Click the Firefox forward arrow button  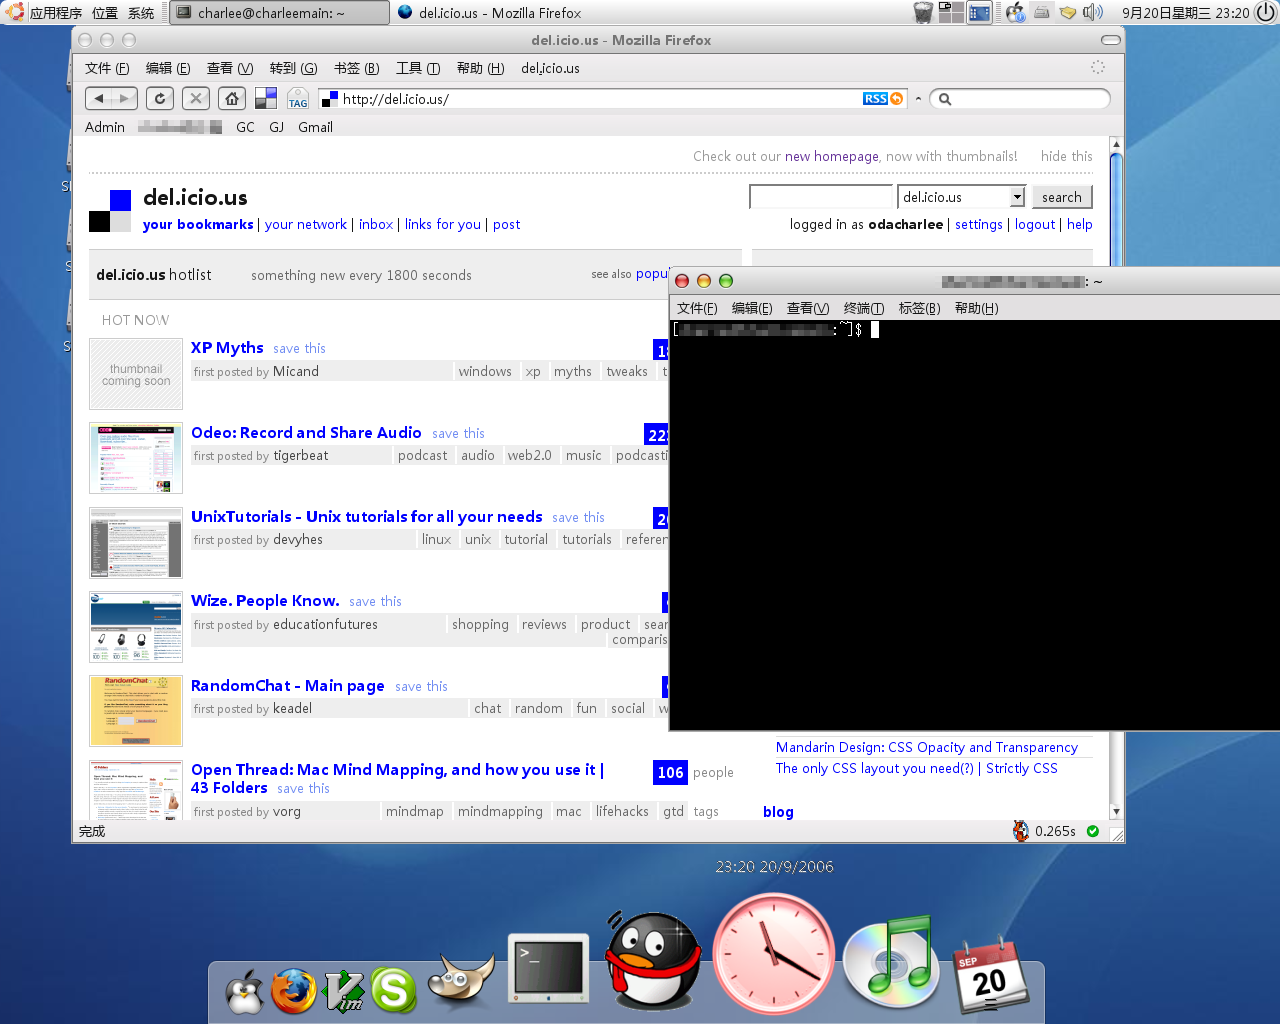click(x=124, y=98)
